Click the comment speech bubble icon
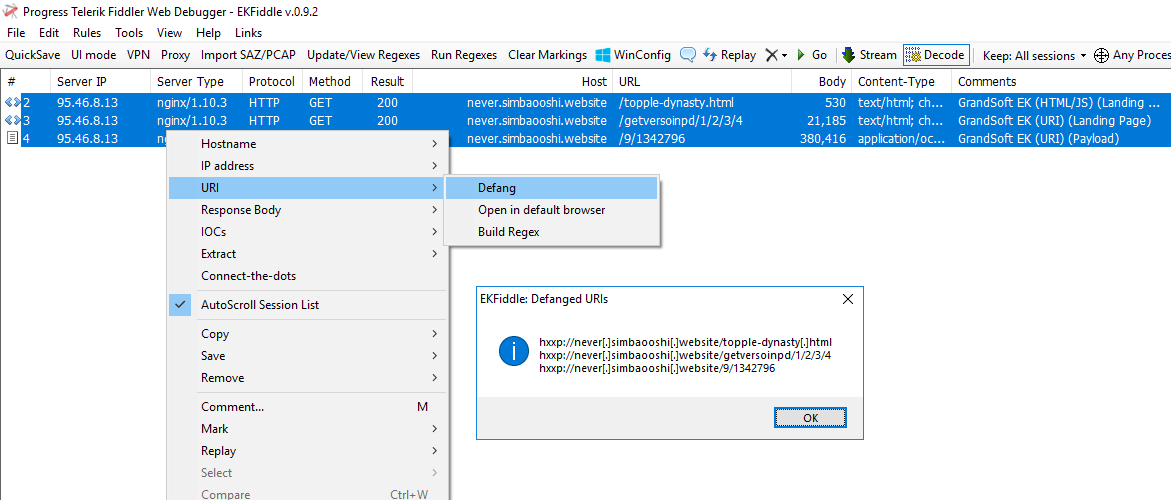The width and height of the screenshot is (1171, 500). 688,55
